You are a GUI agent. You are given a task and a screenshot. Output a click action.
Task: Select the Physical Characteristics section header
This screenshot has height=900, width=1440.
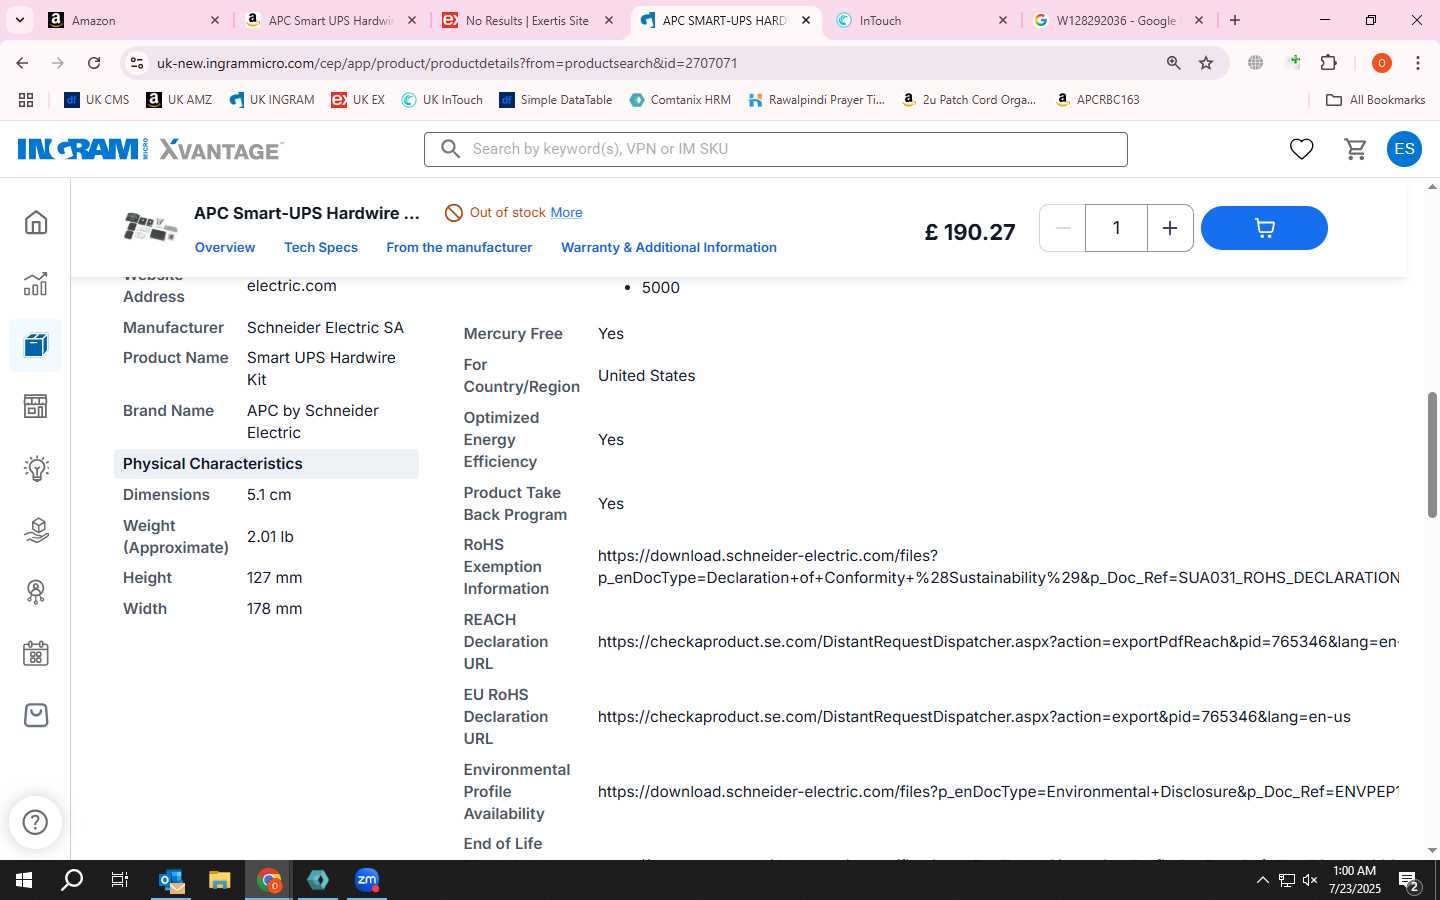pos(266,464)
